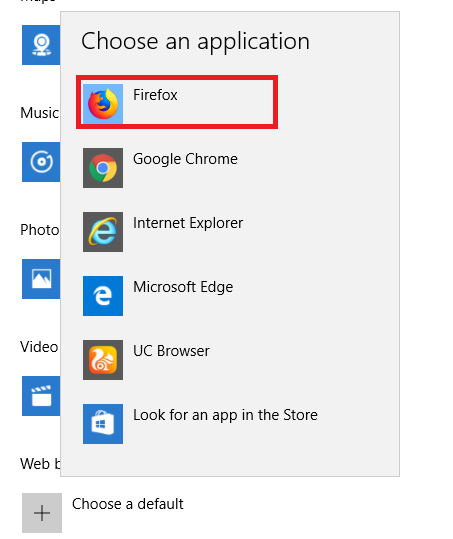Select Internet Explorer text entry
This screenshot has height=539, width=453.
[188, 223]
